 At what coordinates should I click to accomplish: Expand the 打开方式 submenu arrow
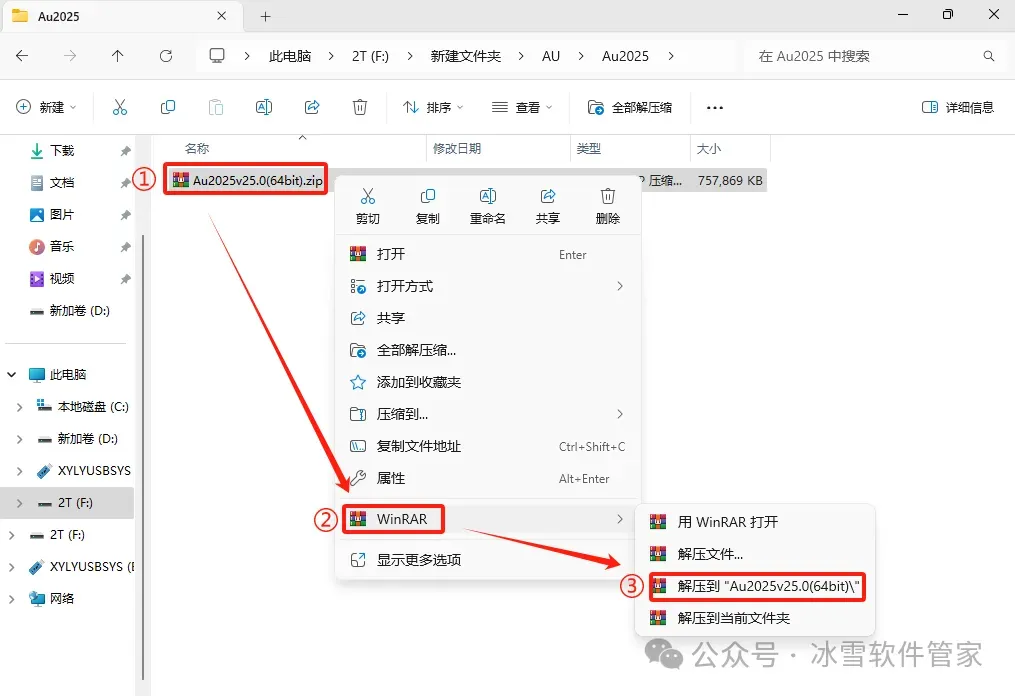pos(619,286)
